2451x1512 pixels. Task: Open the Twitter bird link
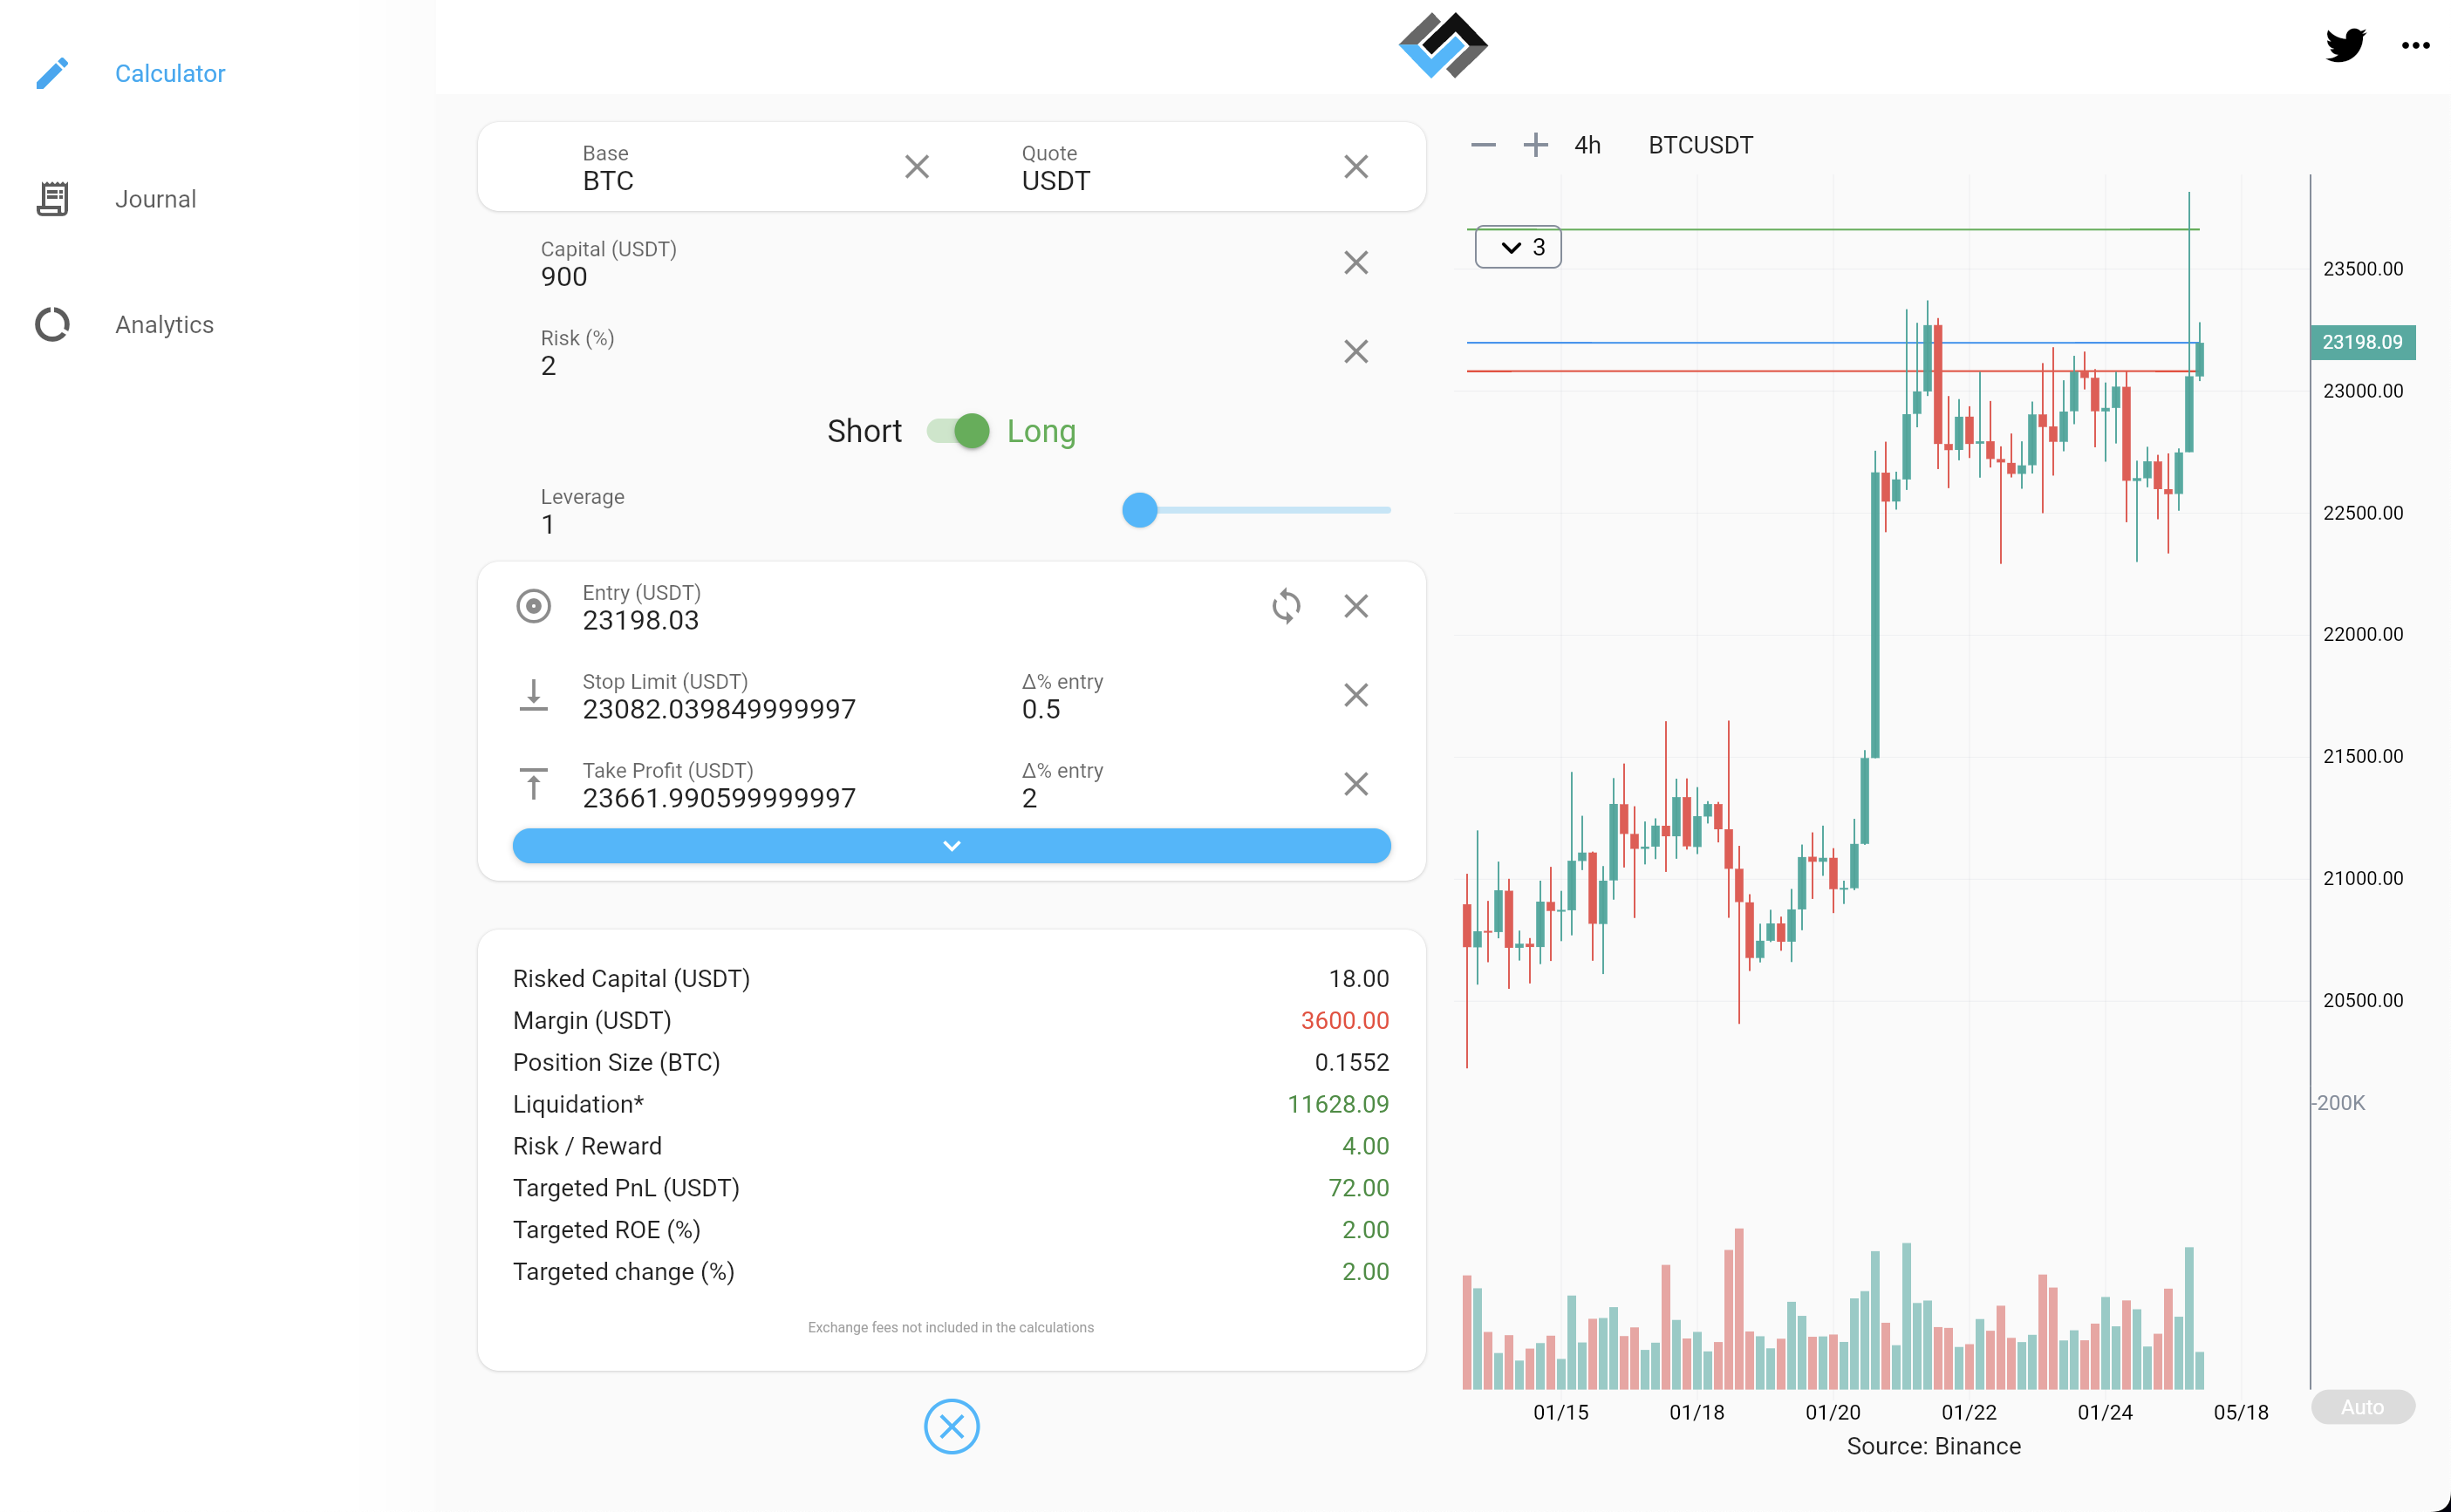[x=2344, y=45]
